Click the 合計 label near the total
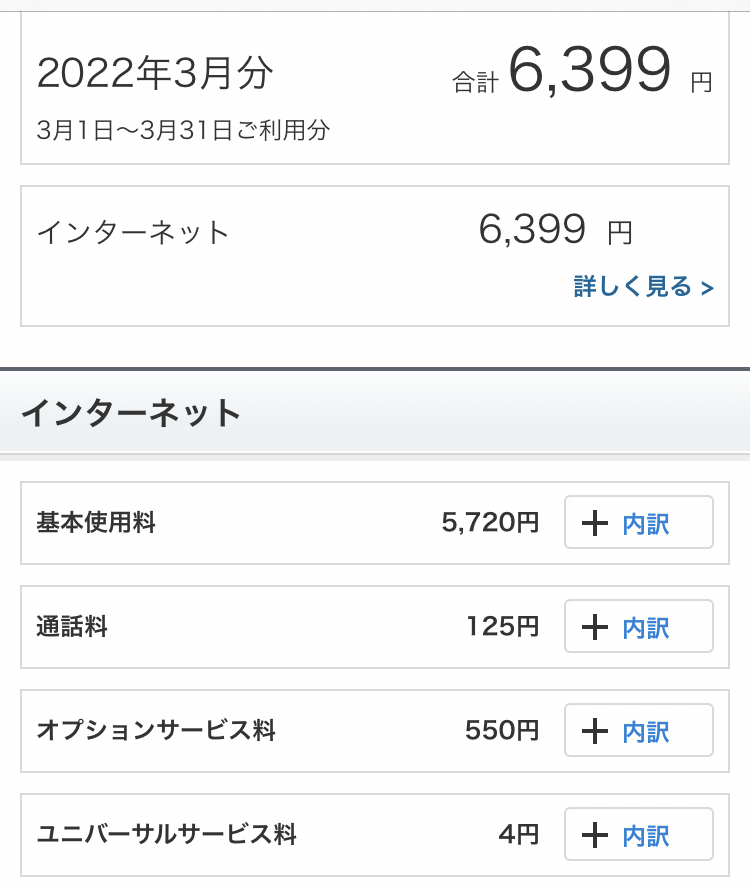The image size is (750, 890). point(475,84)
